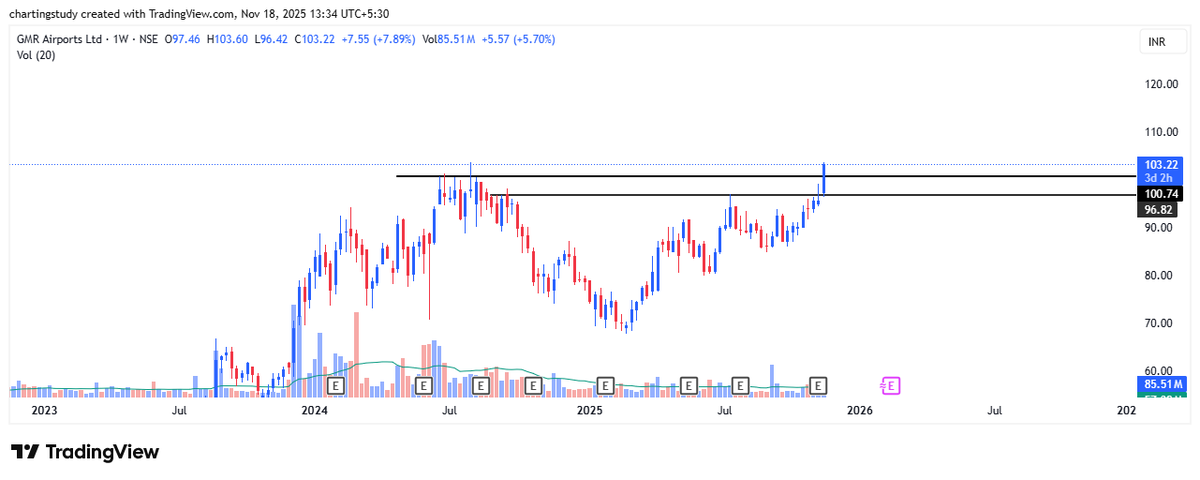This screenshot has height=480, width=1200.
Task: Click the purple upcoming earnings marker
Action: pyautogui.click(x=889, y=384)
